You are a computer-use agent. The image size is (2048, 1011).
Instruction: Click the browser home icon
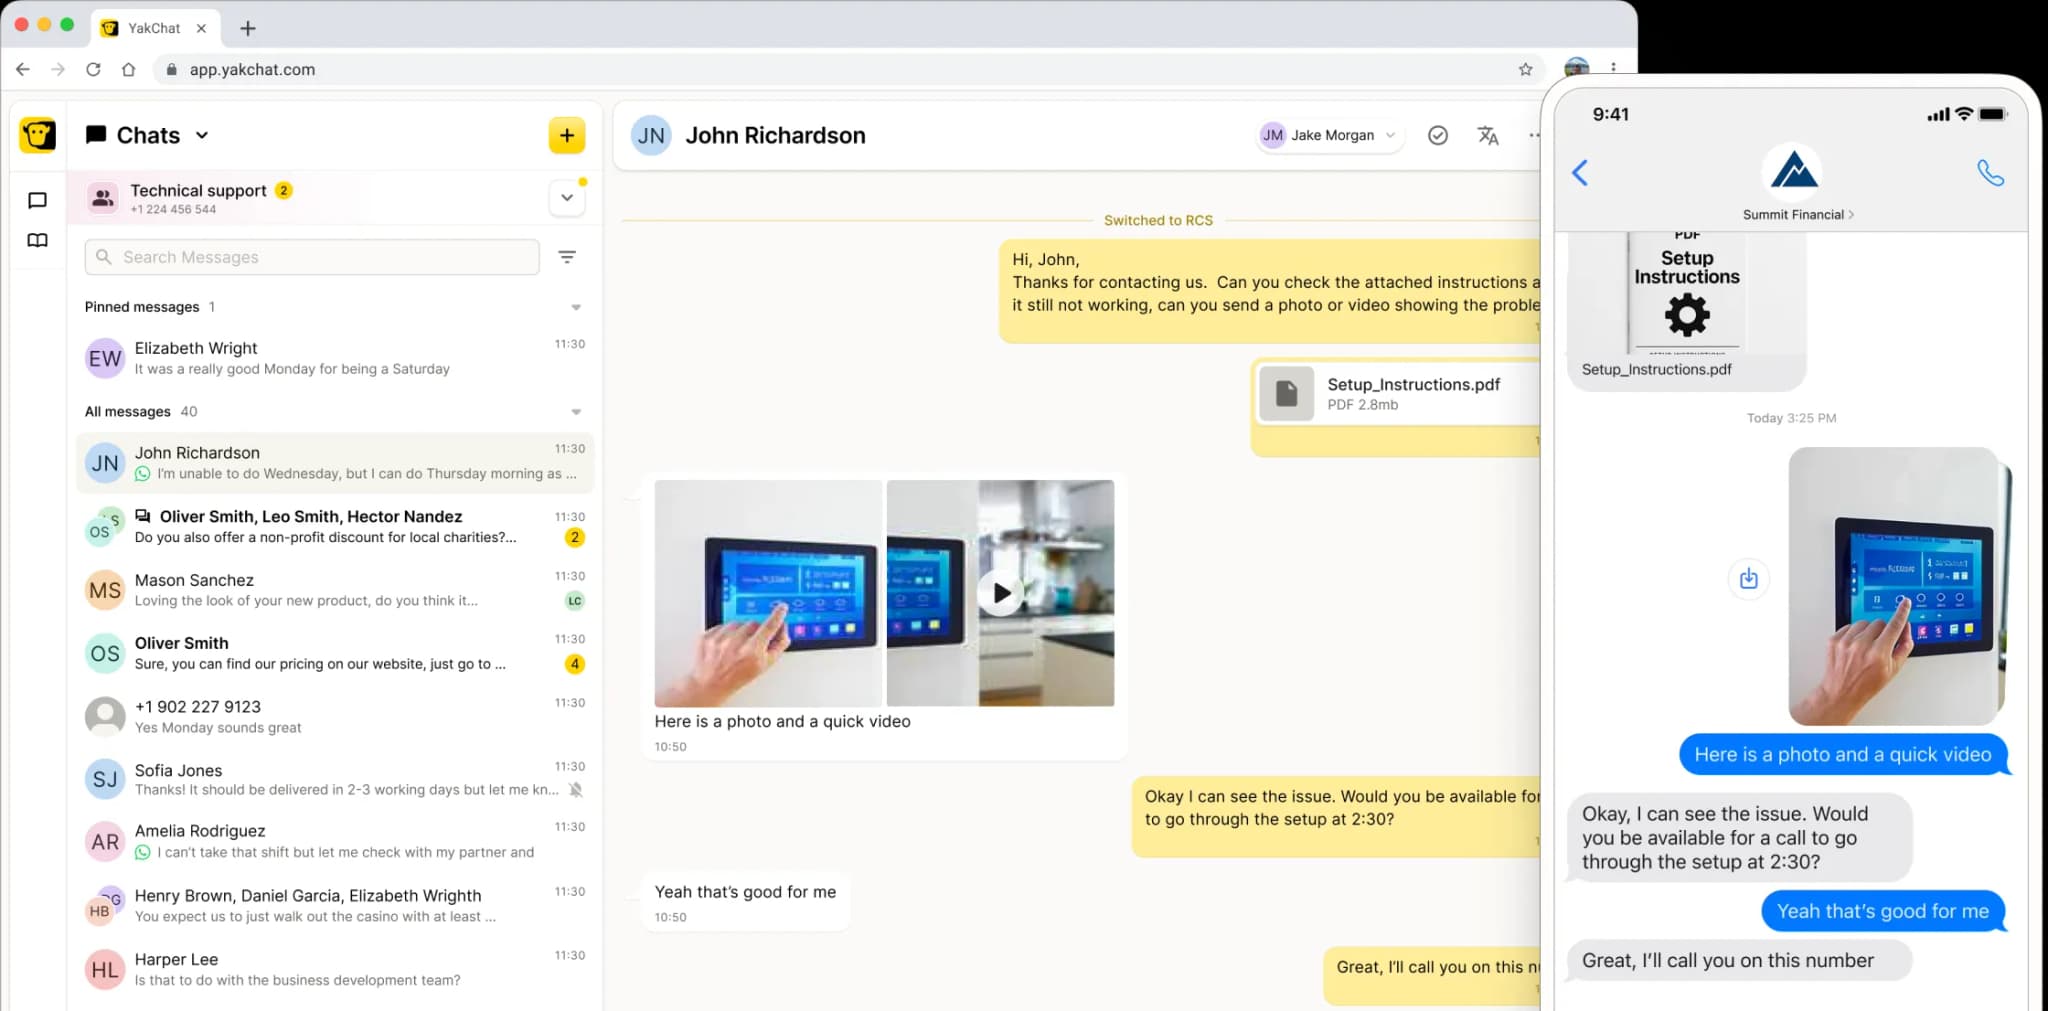128,69
